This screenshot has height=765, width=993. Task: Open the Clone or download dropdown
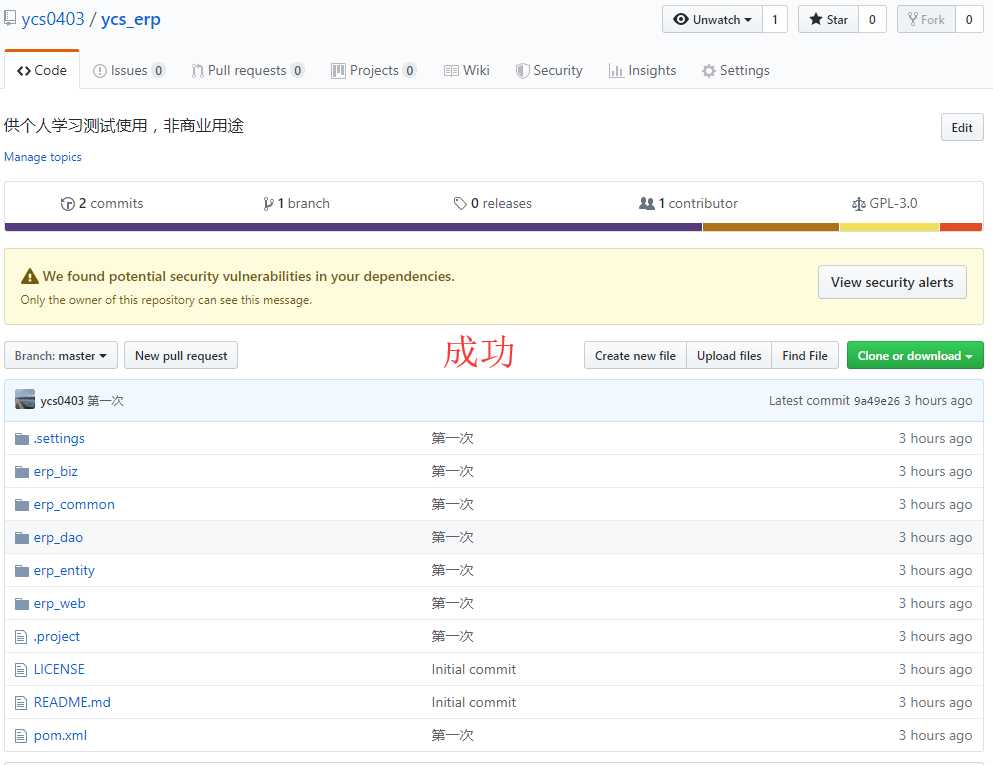pos(915,355)
